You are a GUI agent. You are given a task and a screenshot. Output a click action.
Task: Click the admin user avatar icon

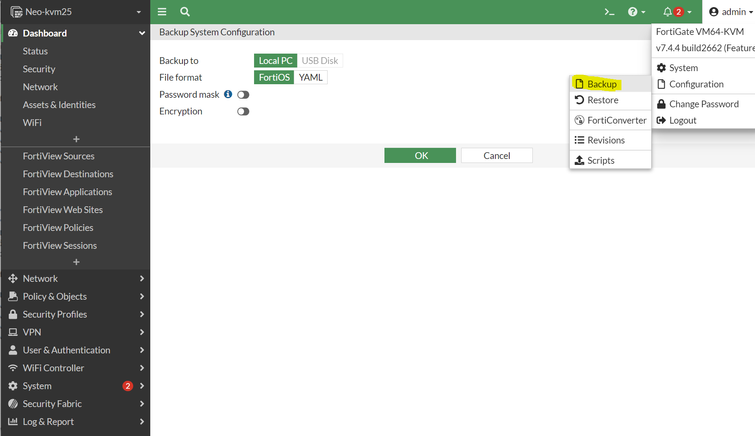[714, 12]
